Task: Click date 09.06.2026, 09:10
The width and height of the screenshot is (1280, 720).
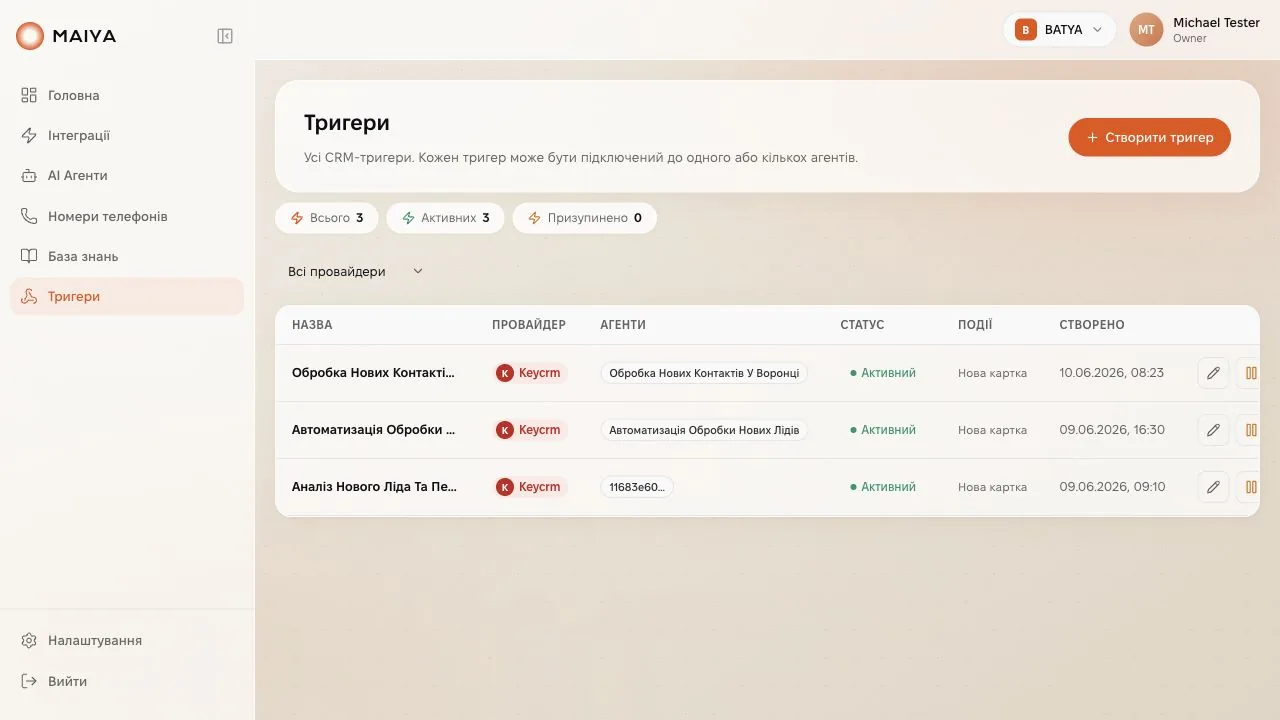Action: 1112,487
